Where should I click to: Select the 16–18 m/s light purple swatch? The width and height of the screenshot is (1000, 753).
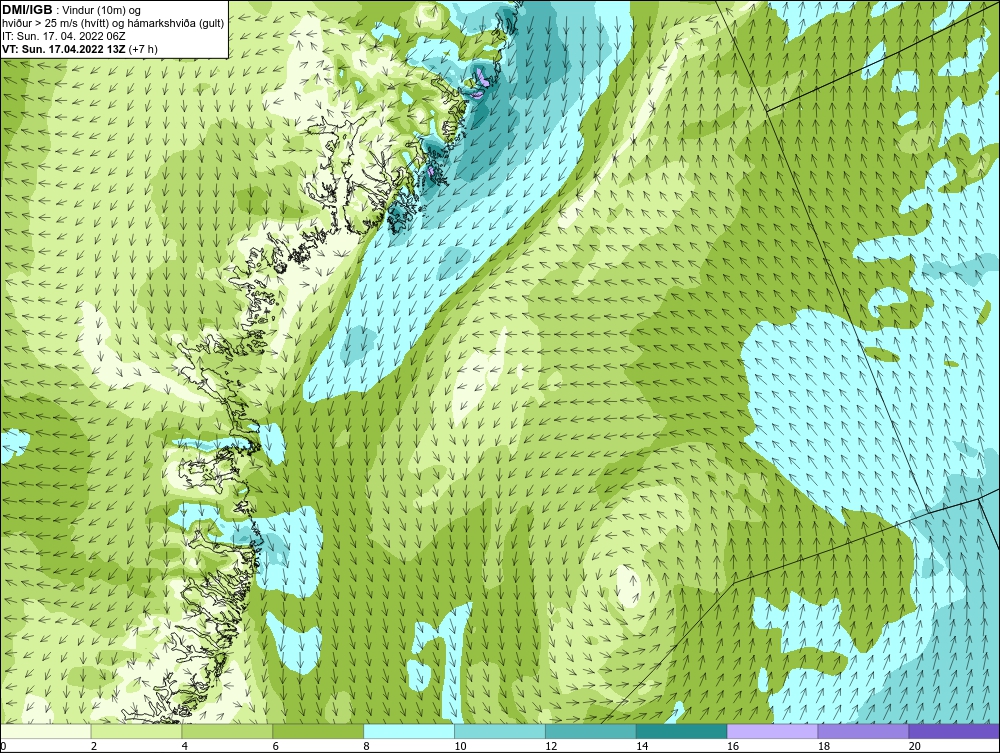click(x=772, y=731)
